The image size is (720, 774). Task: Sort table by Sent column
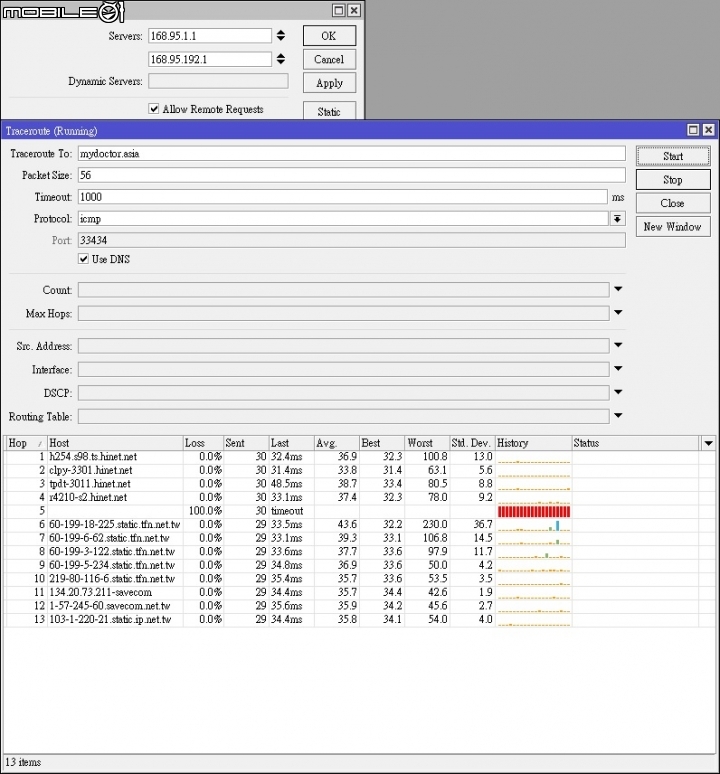coord(246,443)
